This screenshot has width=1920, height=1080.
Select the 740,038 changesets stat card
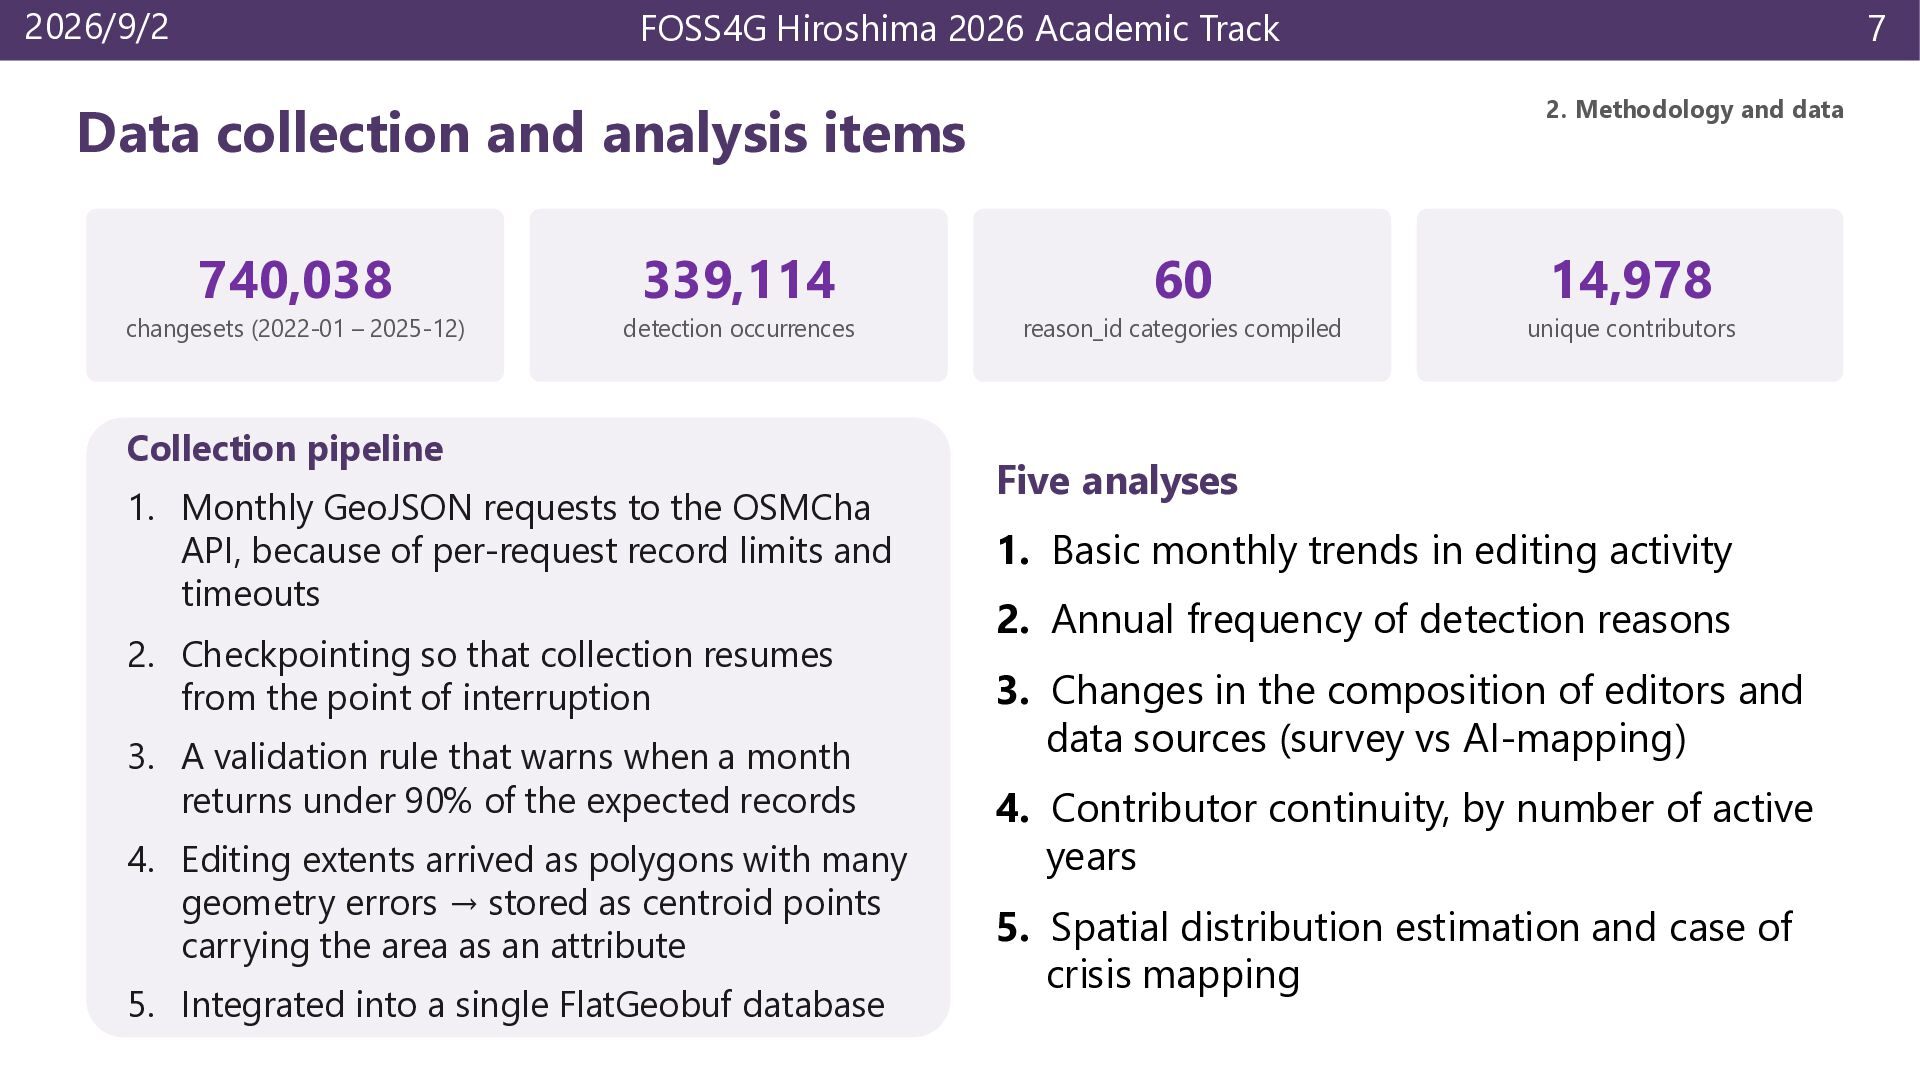(295, 295)
